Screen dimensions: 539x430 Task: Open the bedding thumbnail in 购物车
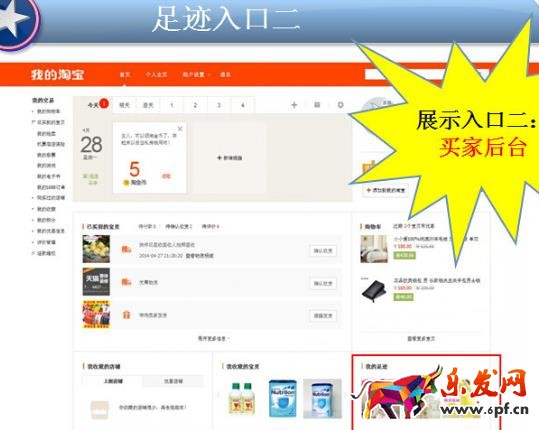[374, 249]
